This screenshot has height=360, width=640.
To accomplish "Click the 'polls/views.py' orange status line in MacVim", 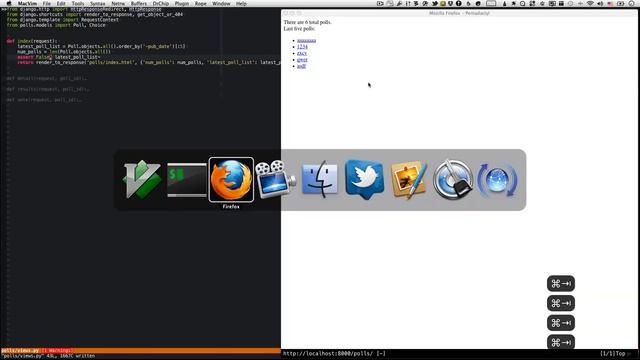I will pos(140,351).
